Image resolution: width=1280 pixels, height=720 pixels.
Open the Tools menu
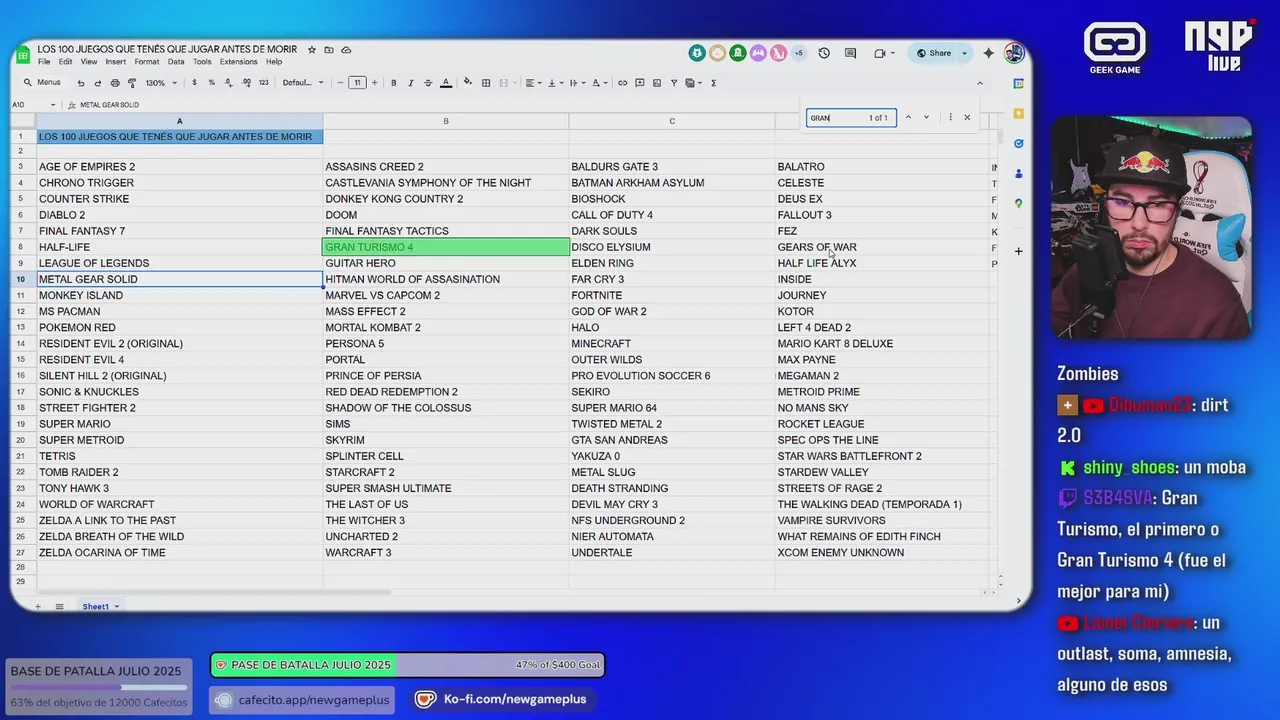202,62
